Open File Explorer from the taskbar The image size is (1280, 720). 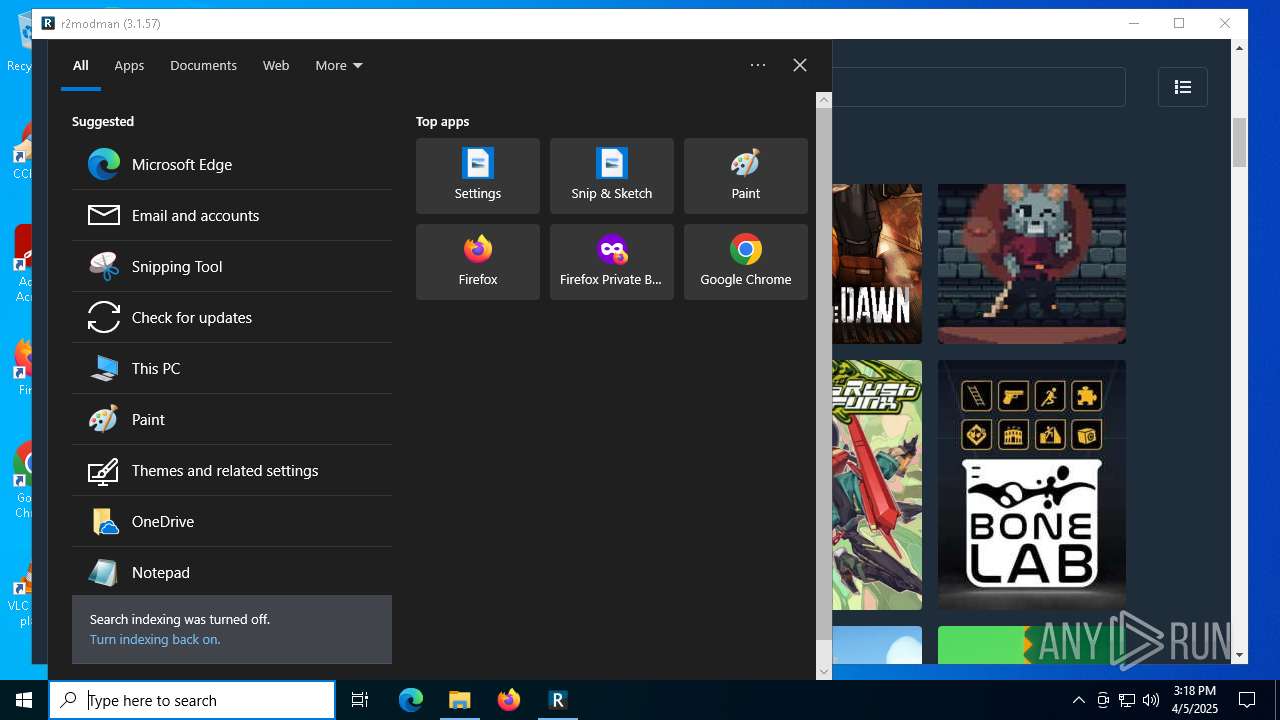click(x=460, y=700)
